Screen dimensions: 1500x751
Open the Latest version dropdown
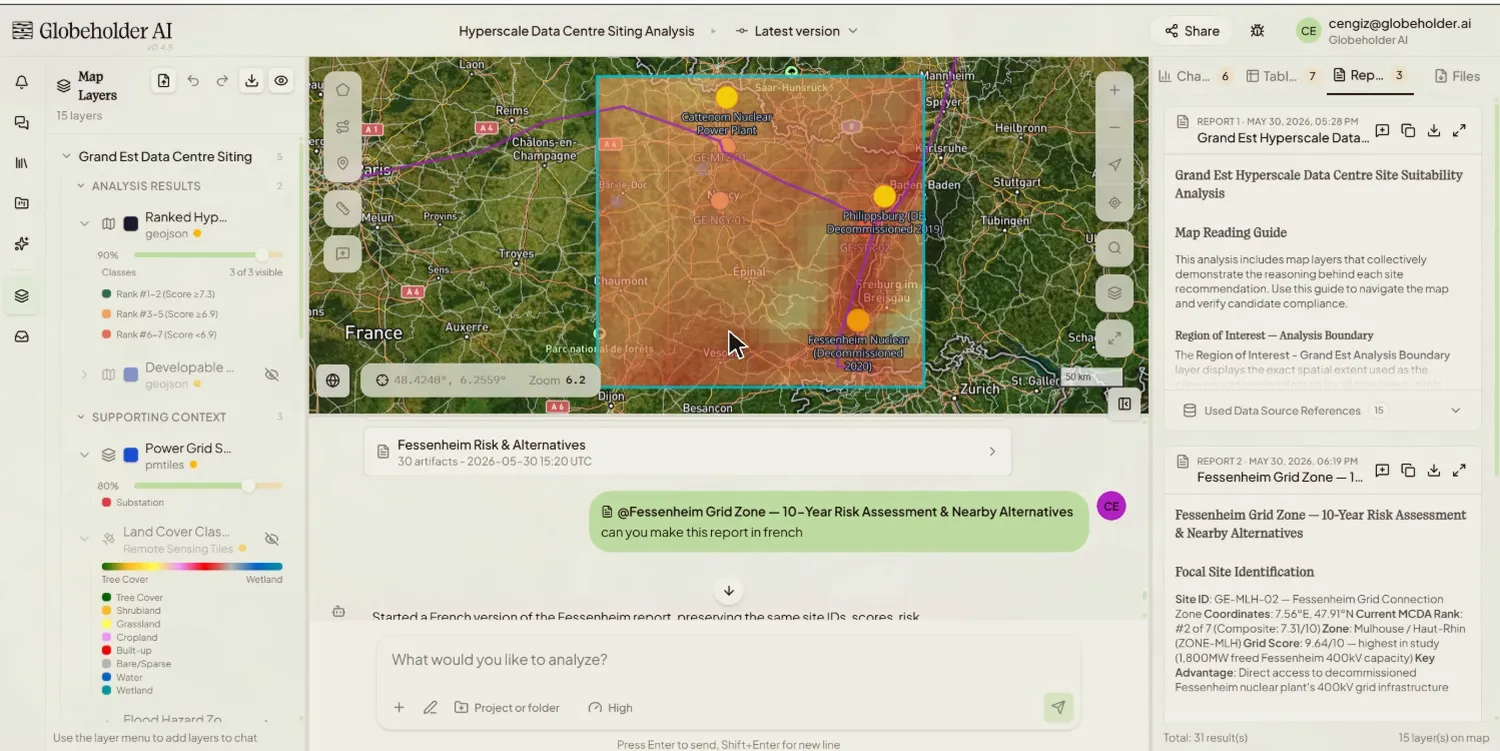(797, 31)
